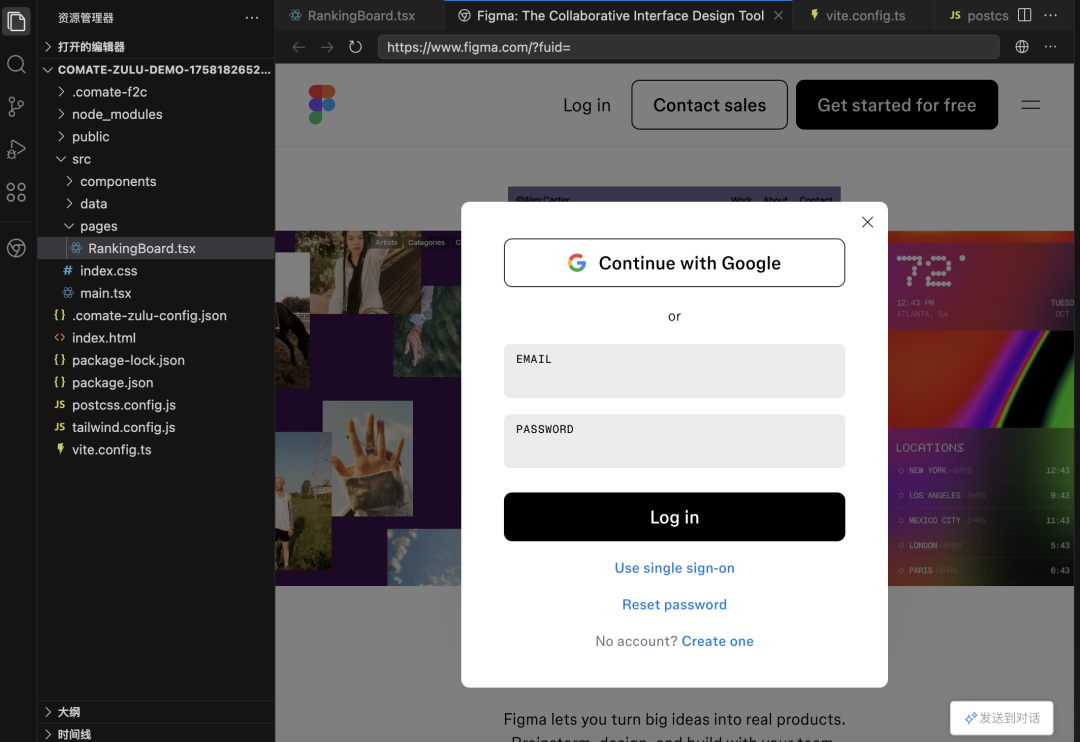Go back in the embedded browser
The image size is (1080, 742).
point(298,47)
